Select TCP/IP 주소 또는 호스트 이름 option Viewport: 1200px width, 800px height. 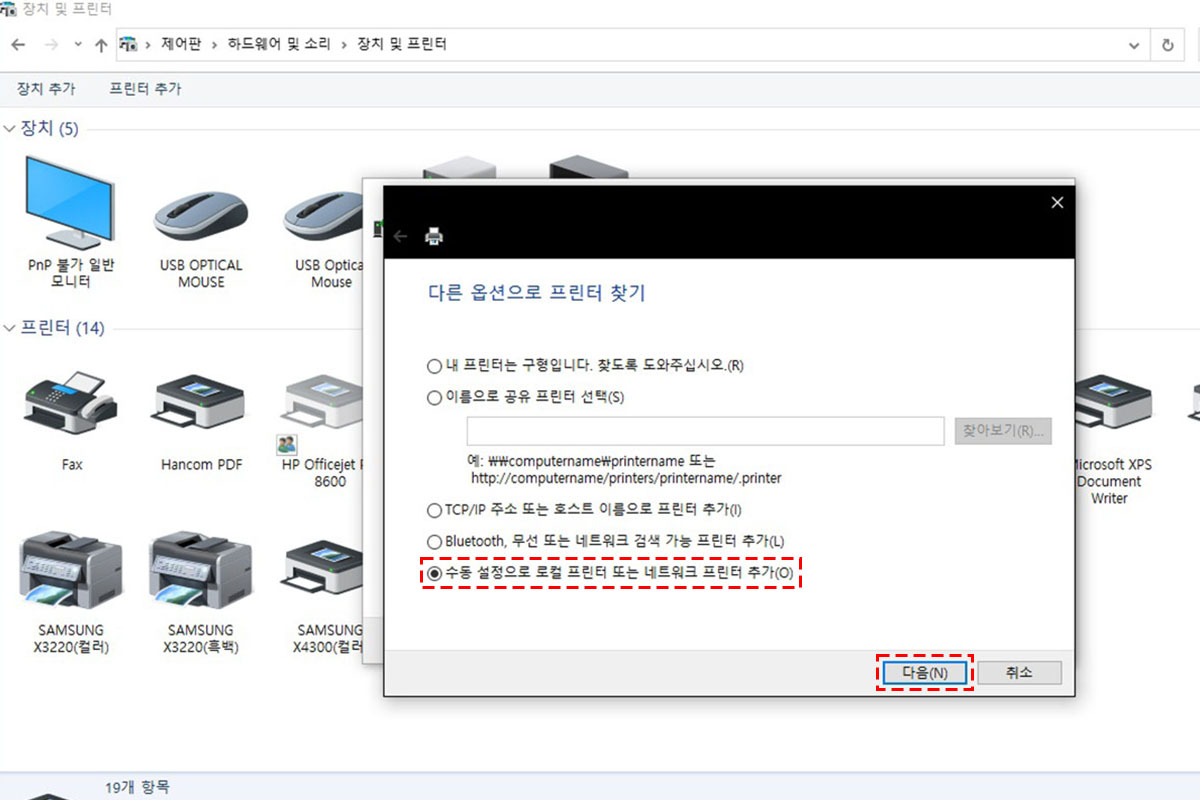tap(434, 509)
